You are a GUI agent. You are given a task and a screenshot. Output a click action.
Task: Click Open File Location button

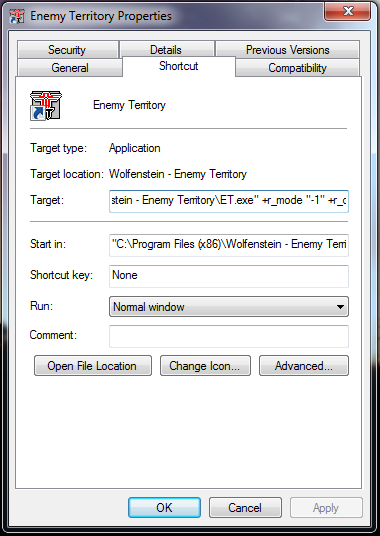pos(93,366)
